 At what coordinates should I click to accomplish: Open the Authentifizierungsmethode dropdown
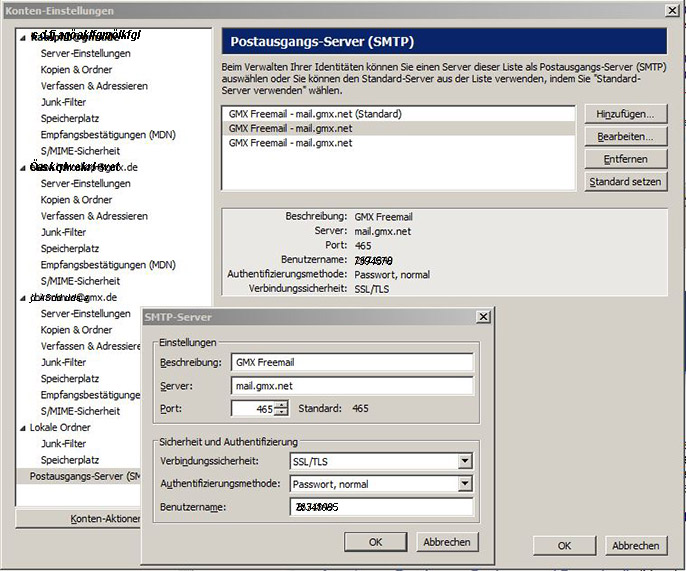[464, 484]
